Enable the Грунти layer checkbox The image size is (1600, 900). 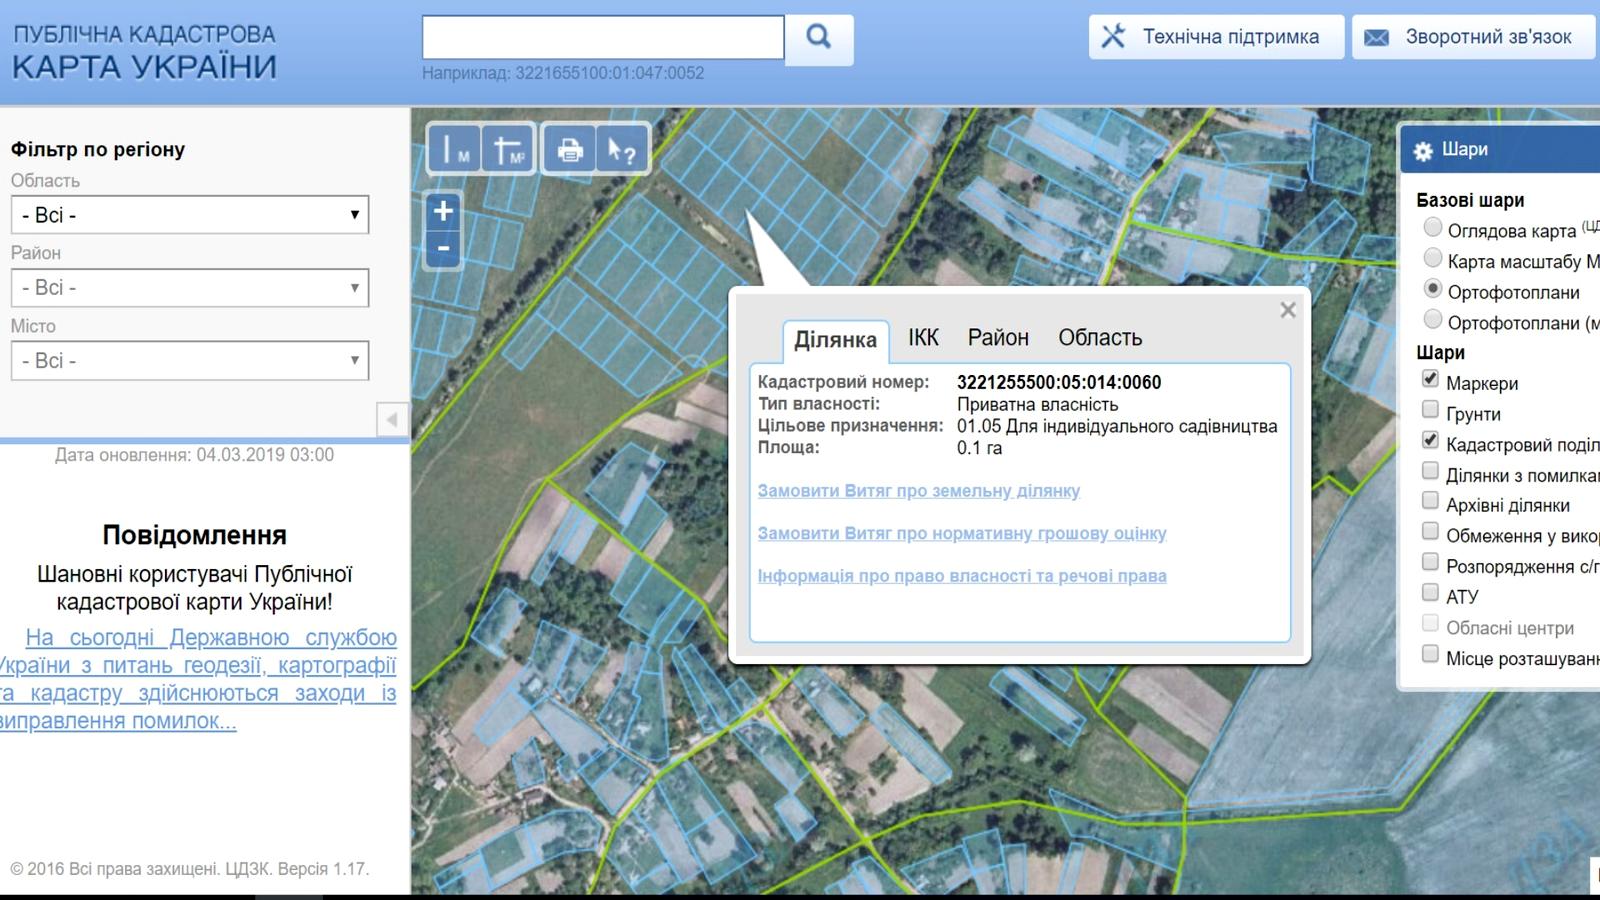(x=1430, y=410)
